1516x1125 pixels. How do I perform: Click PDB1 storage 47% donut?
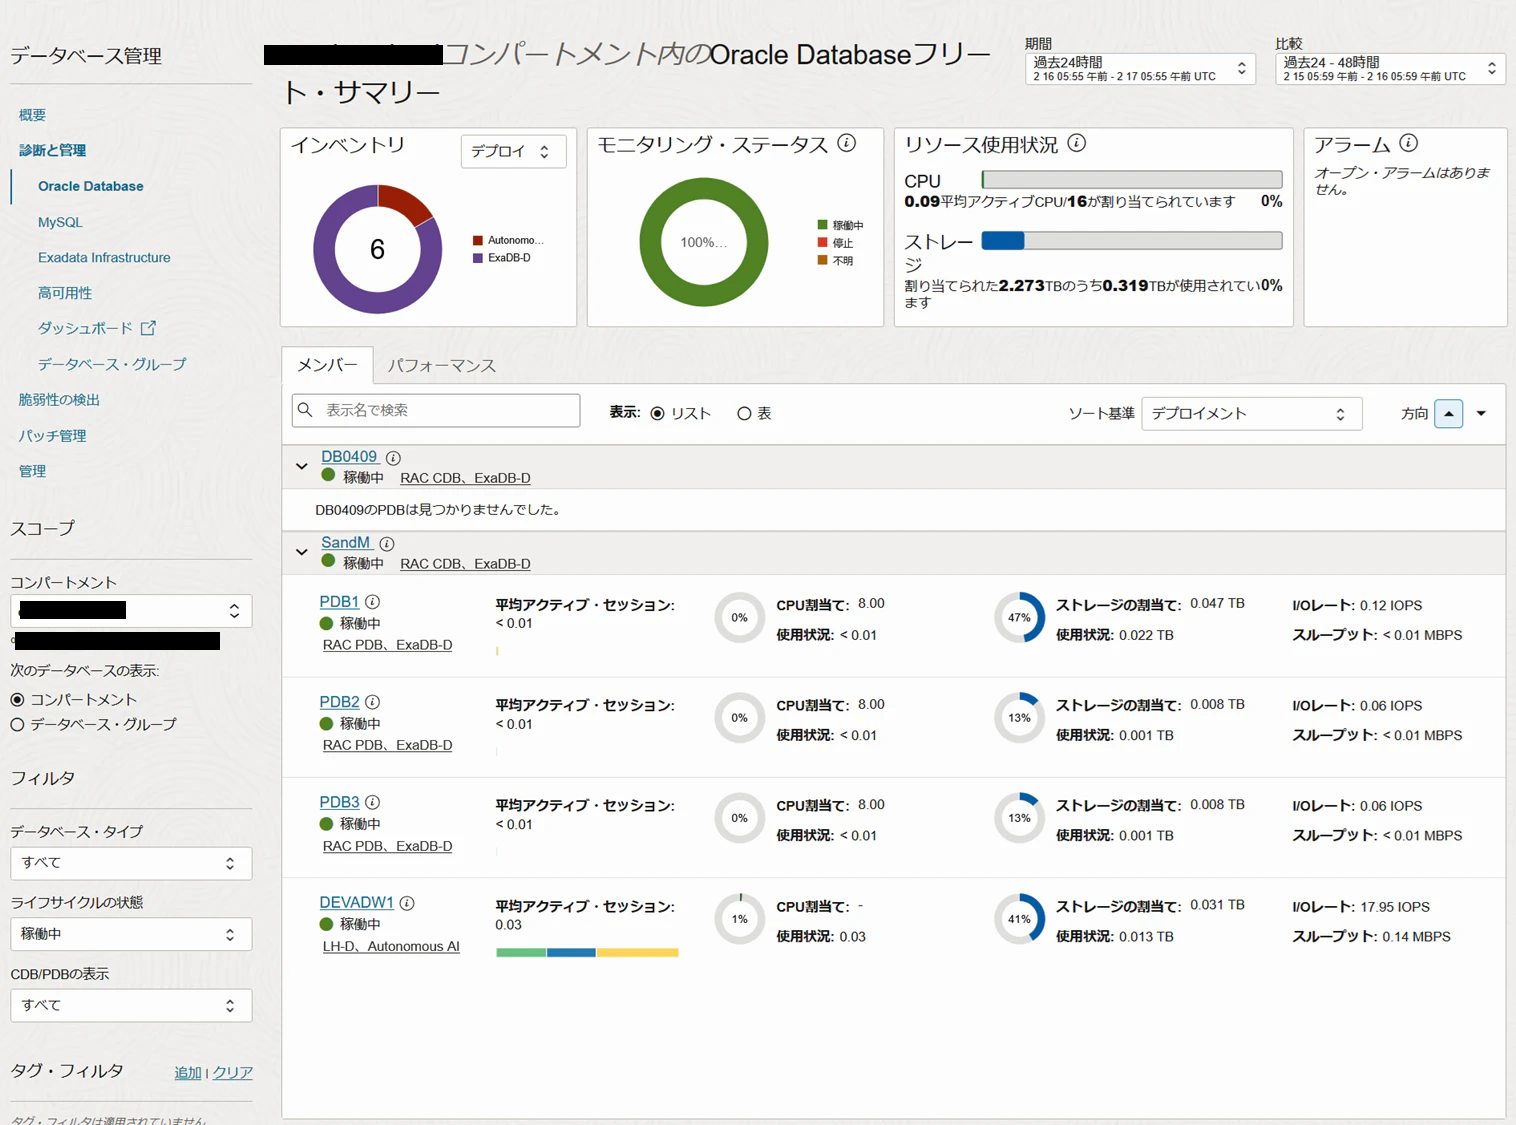[x=1019, y=618]
